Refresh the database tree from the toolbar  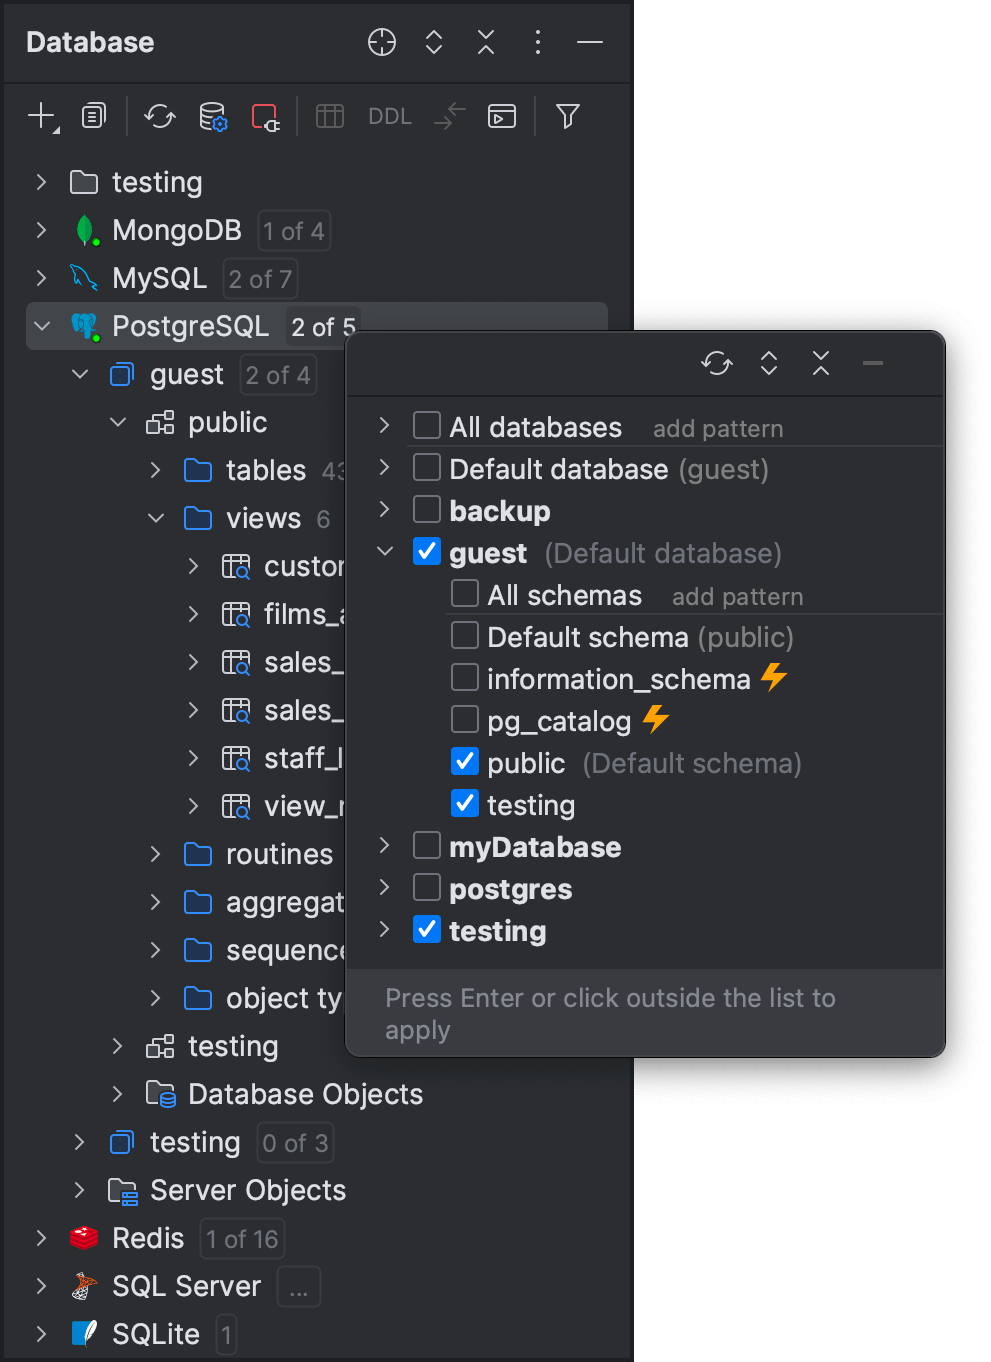click(x=160, y=117)
